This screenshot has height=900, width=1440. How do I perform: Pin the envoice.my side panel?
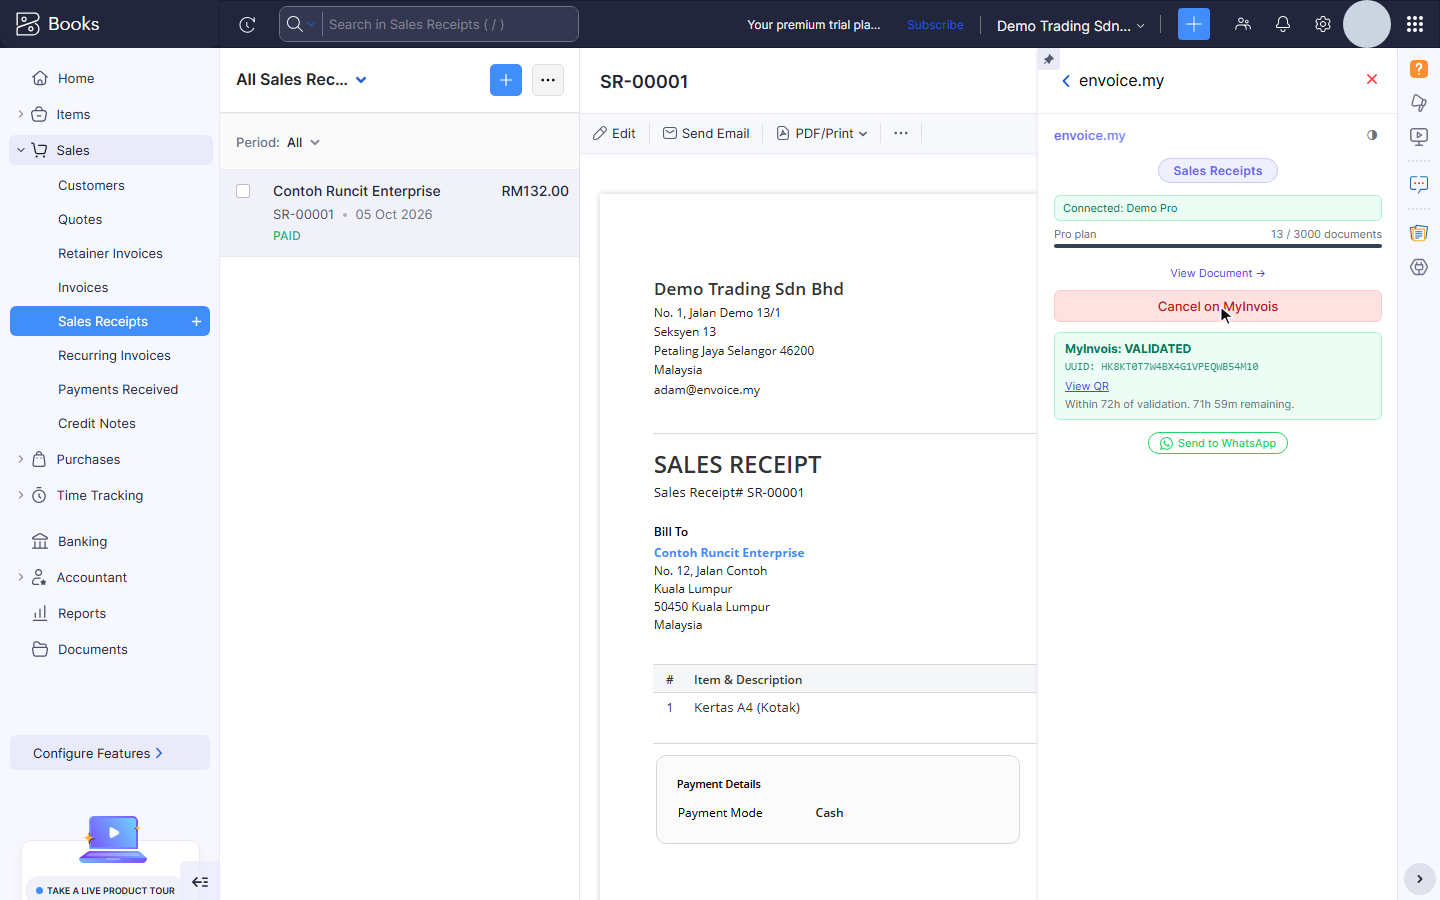point(1048,59)
